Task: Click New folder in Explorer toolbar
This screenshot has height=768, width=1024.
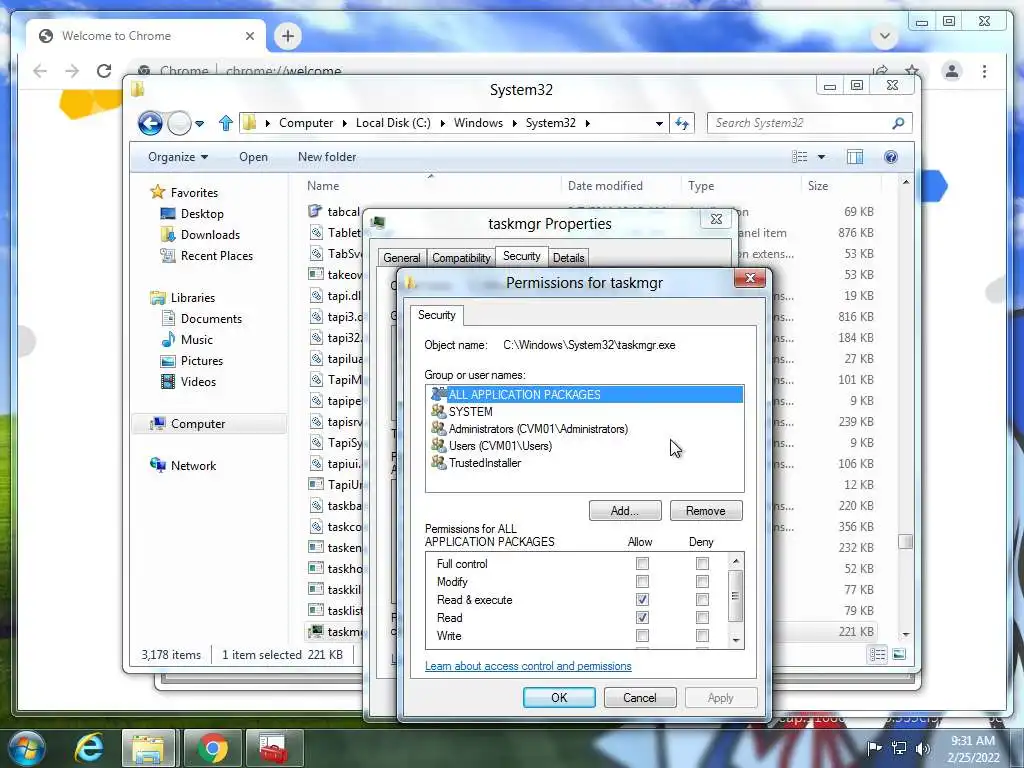Action: tap(327, 157)
